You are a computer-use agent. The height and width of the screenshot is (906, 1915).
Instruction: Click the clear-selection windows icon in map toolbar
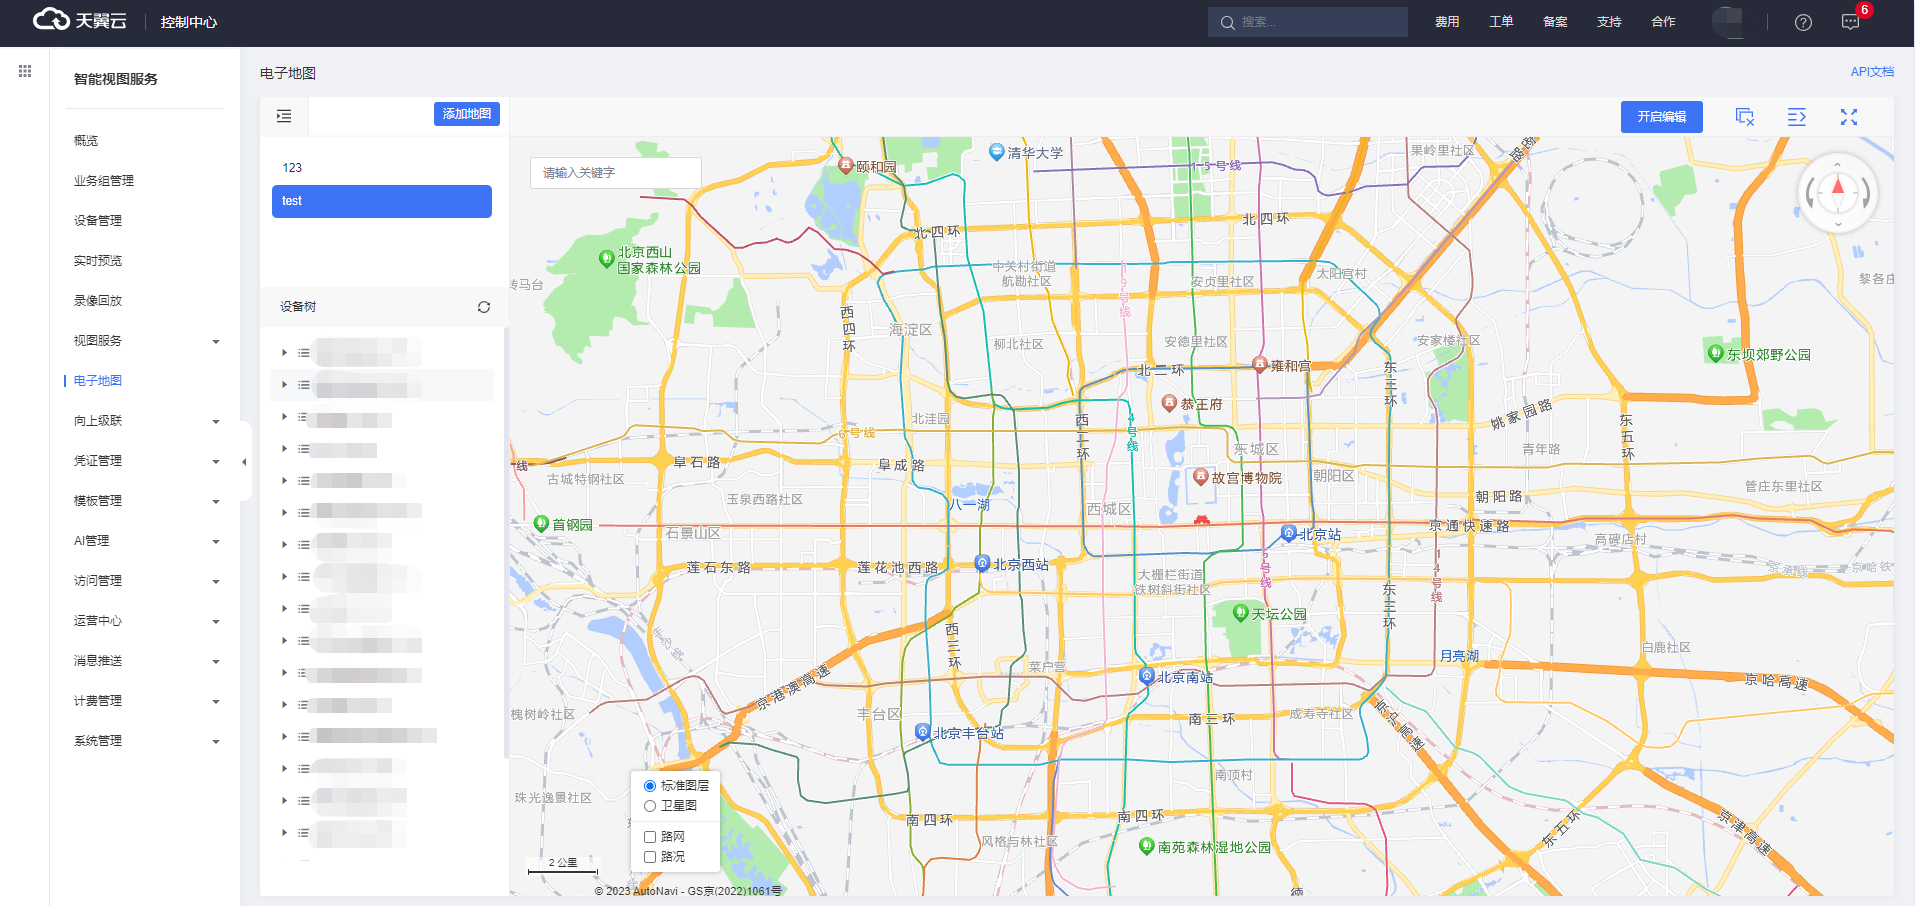[x=1744, y=117]
